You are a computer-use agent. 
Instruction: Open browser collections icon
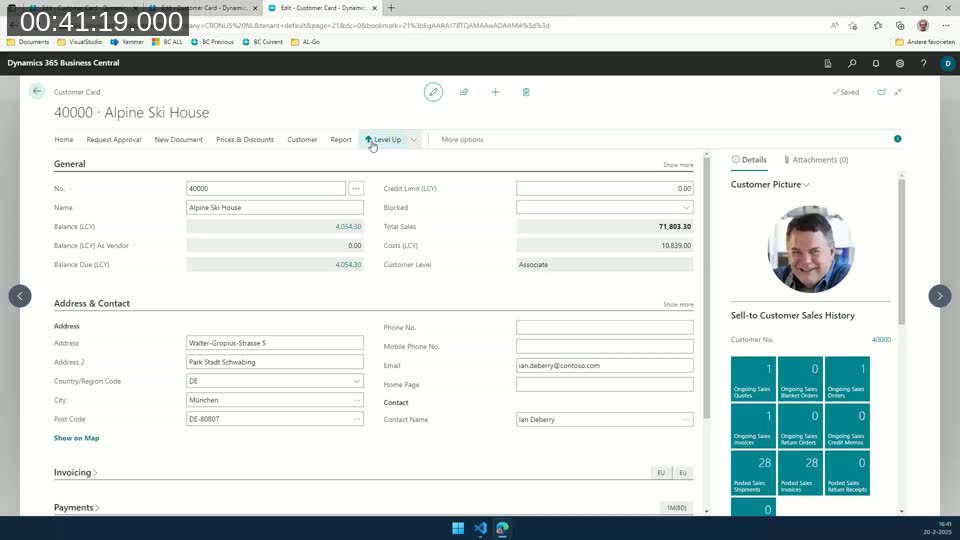click(900, 26)
